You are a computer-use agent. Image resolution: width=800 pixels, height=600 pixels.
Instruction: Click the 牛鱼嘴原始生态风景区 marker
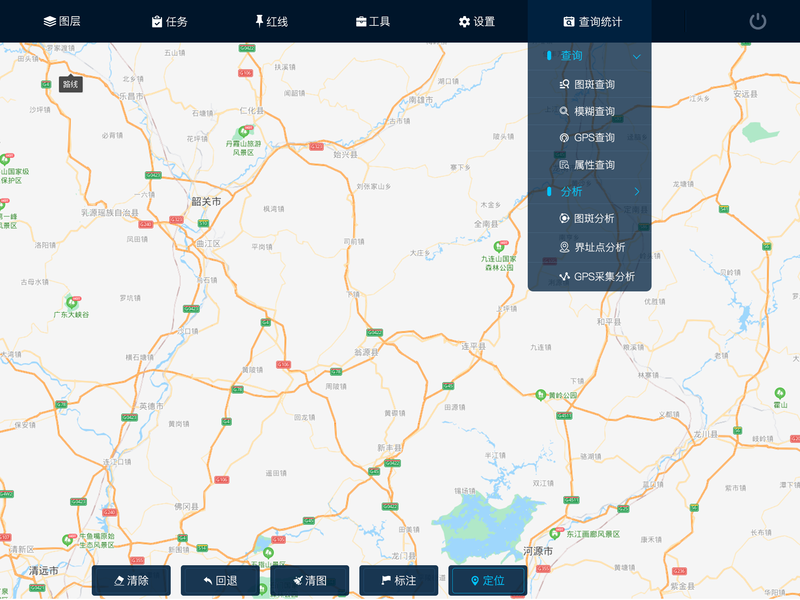point(67,540)
